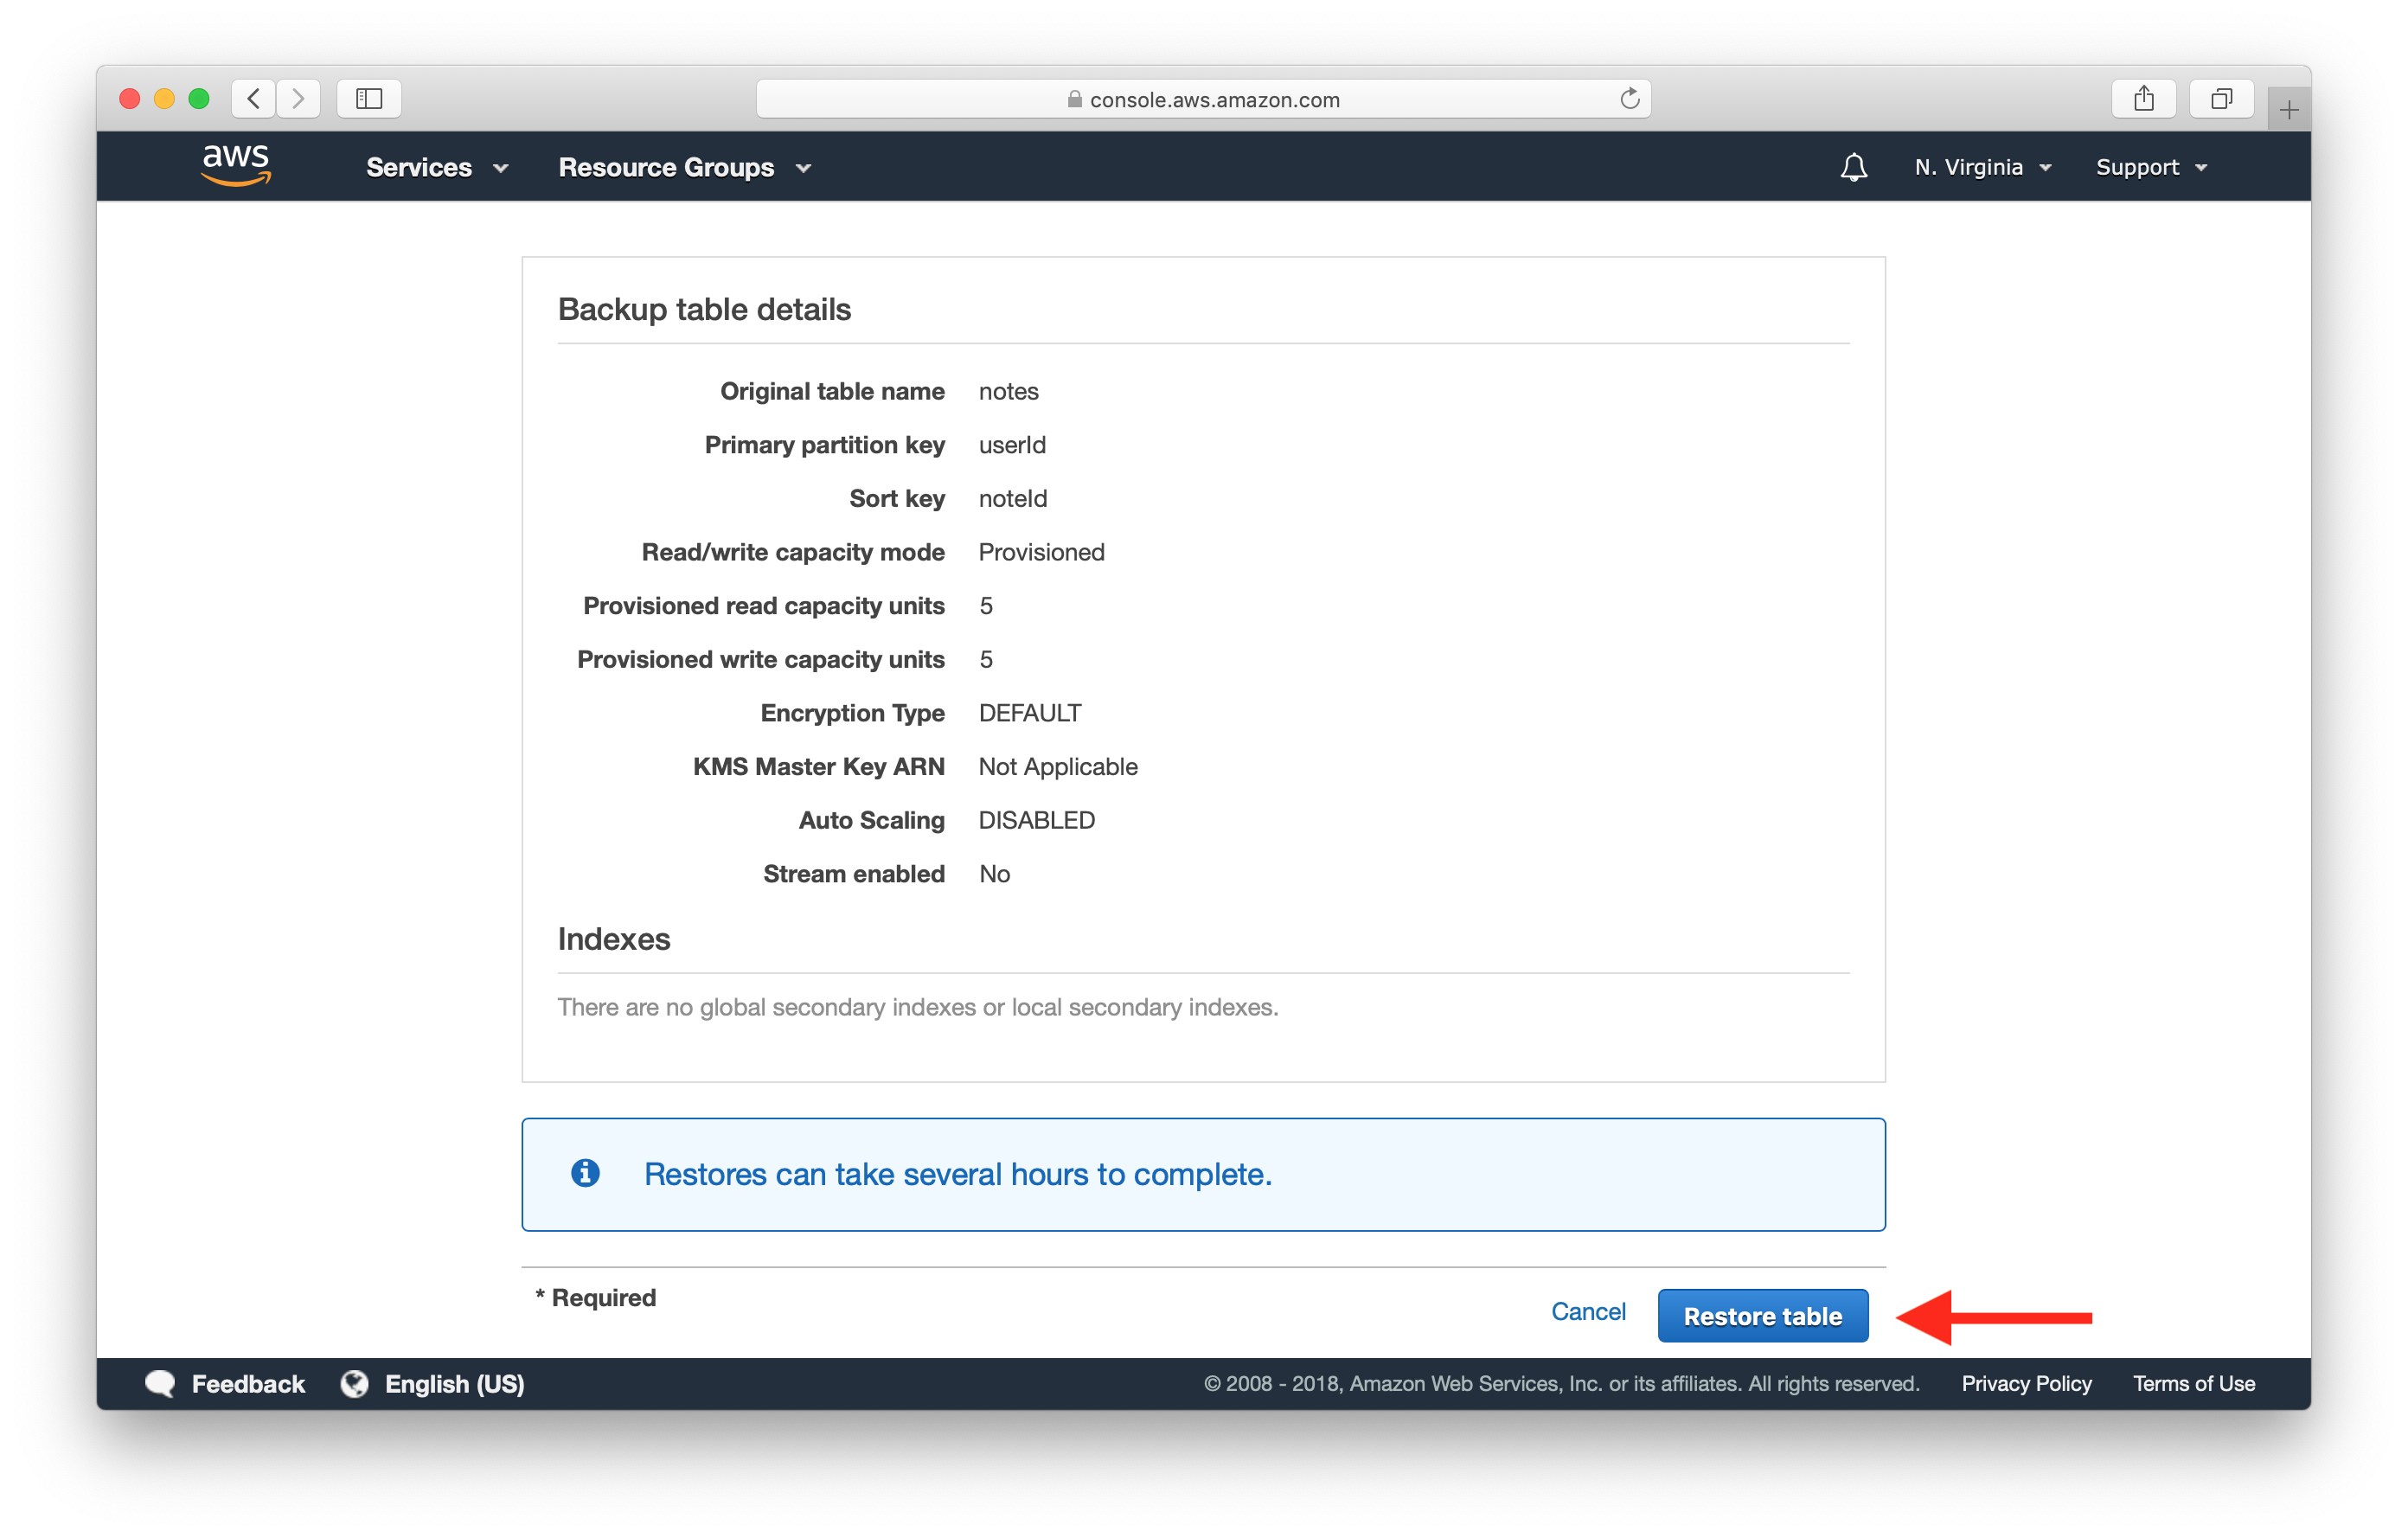Click the AWS logo icon
2408x1538 pixels.
[235, 167]
